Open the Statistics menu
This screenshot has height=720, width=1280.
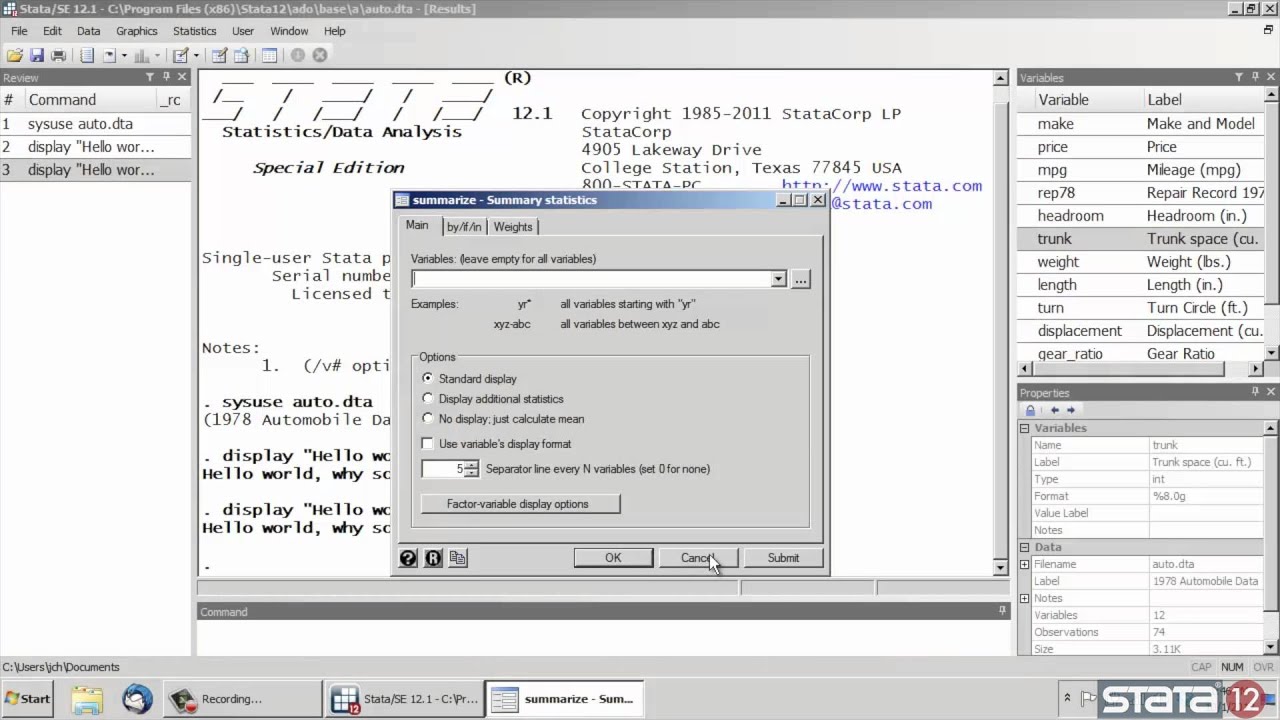(x=194, y=31)
